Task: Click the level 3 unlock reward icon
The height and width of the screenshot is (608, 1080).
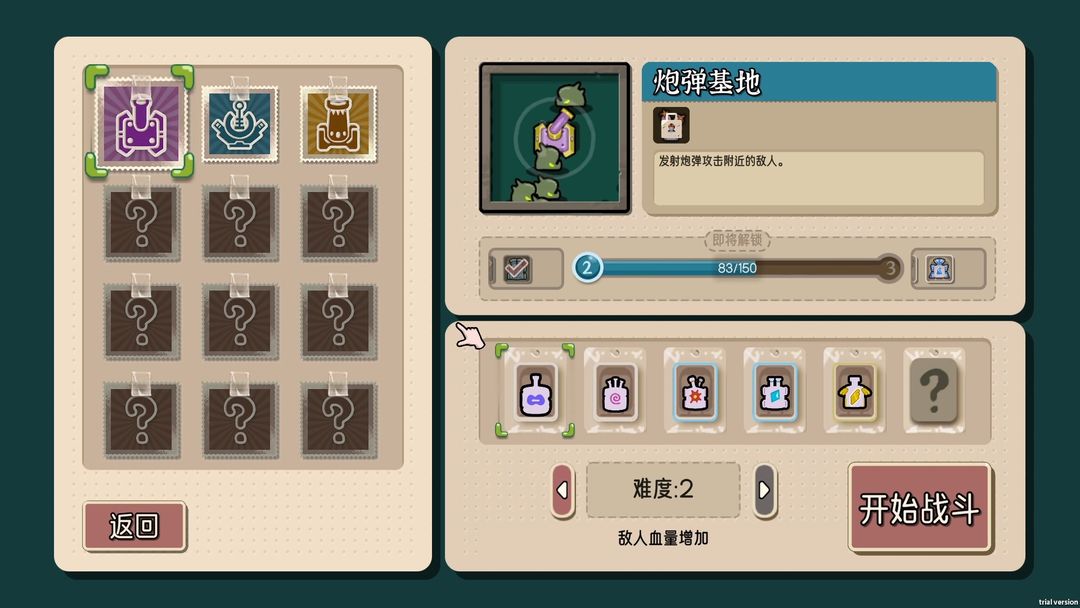Action: 939,269
